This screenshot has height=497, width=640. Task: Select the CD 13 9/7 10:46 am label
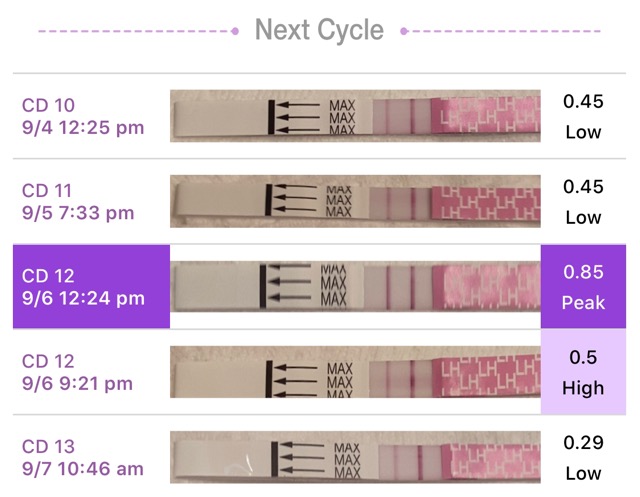(x=84, y=457)
